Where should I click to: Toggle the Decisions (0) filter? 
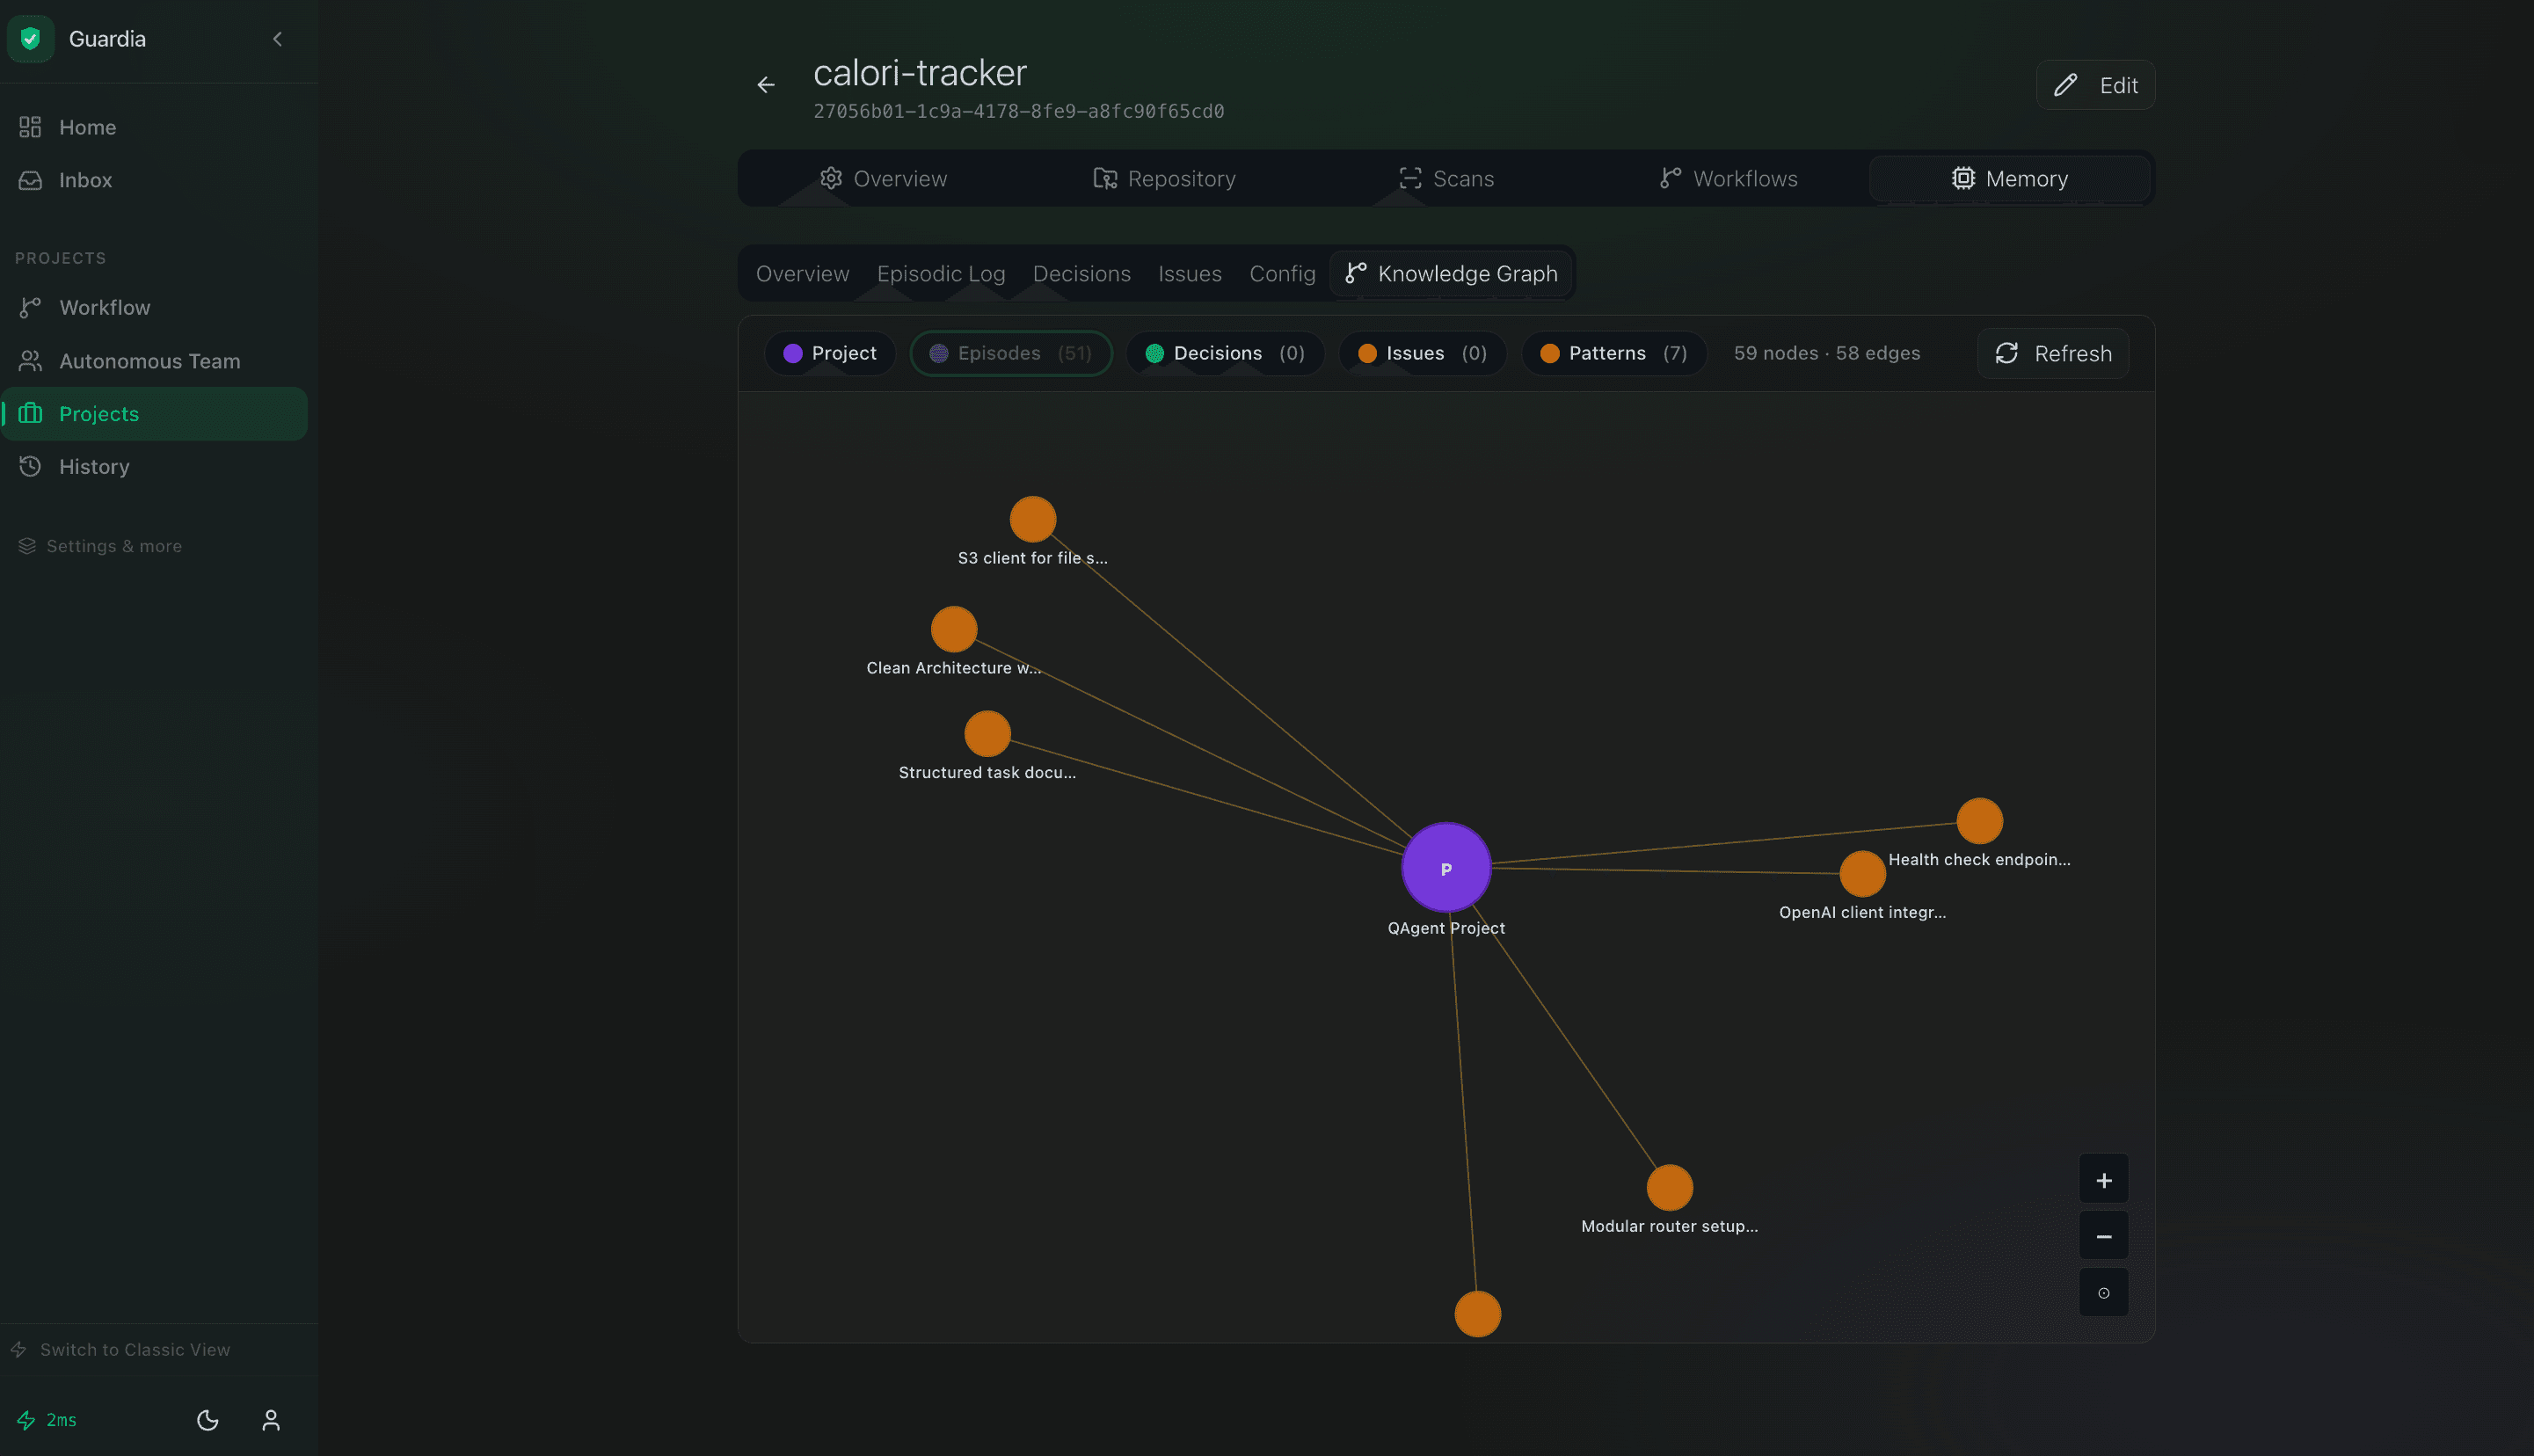point(1225,353)
